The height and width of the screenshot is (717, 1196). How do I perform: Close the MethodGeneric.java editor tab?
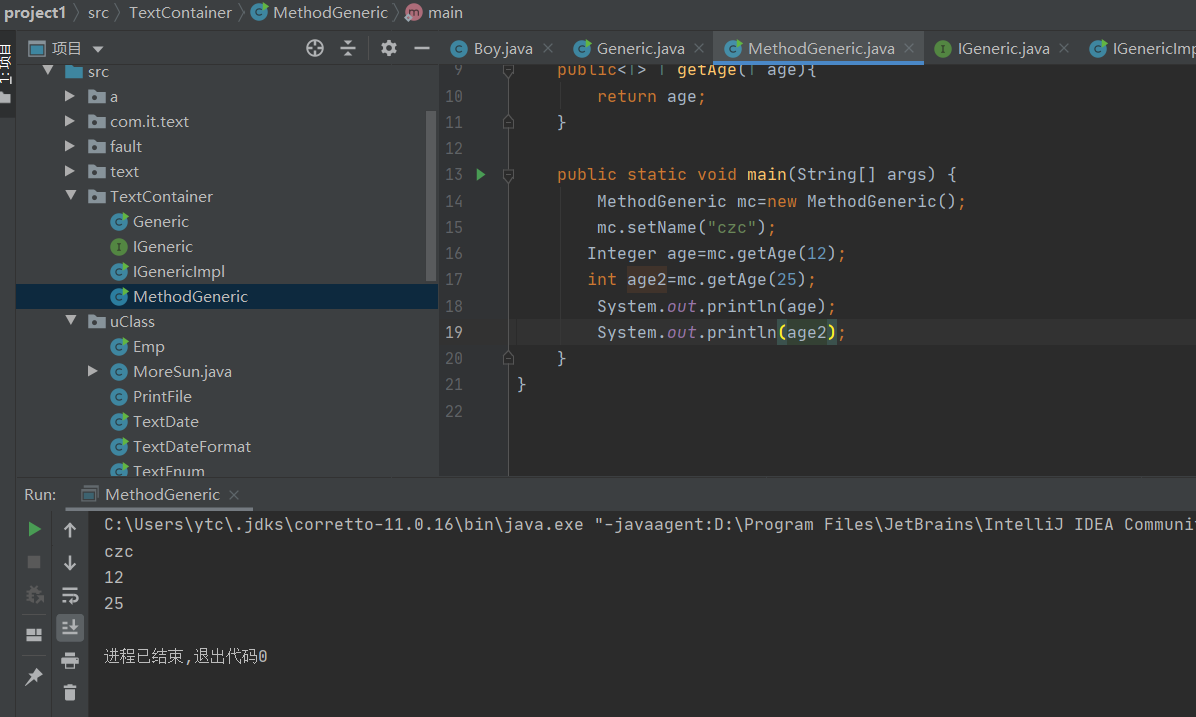[x=909, y=48]
